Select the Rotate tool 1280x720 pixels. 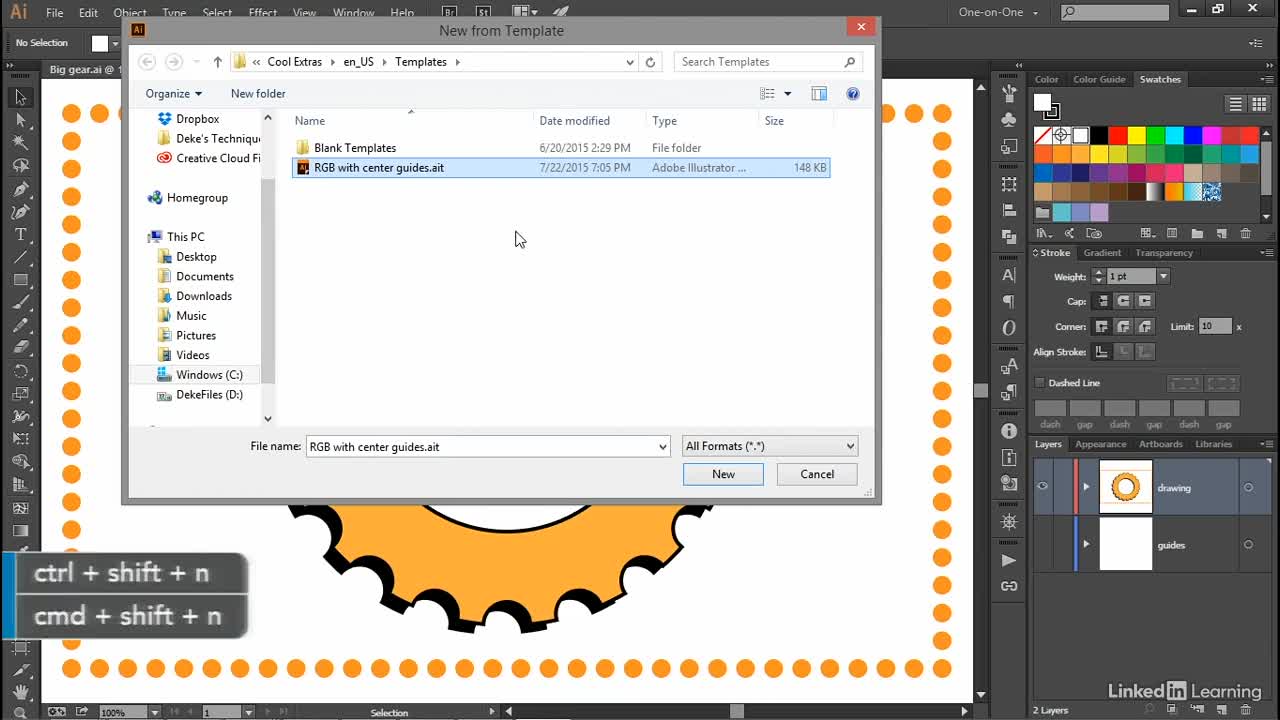pyautogui.click(x=20, y=371)
